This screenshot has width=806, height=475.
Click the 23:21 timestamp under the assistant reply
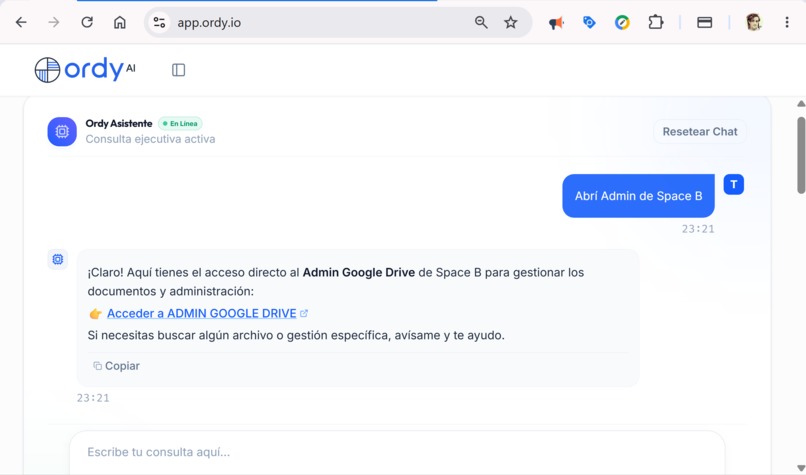coord(93,398)
